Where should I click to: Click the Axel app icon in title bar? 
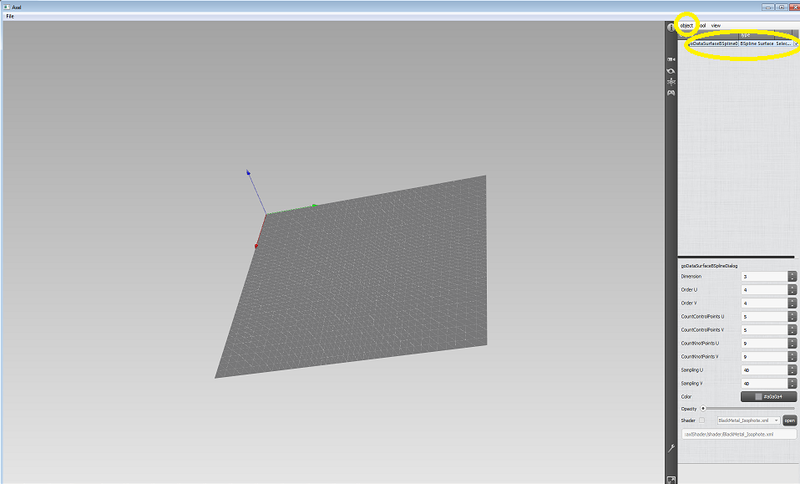[x=6, y=5]
